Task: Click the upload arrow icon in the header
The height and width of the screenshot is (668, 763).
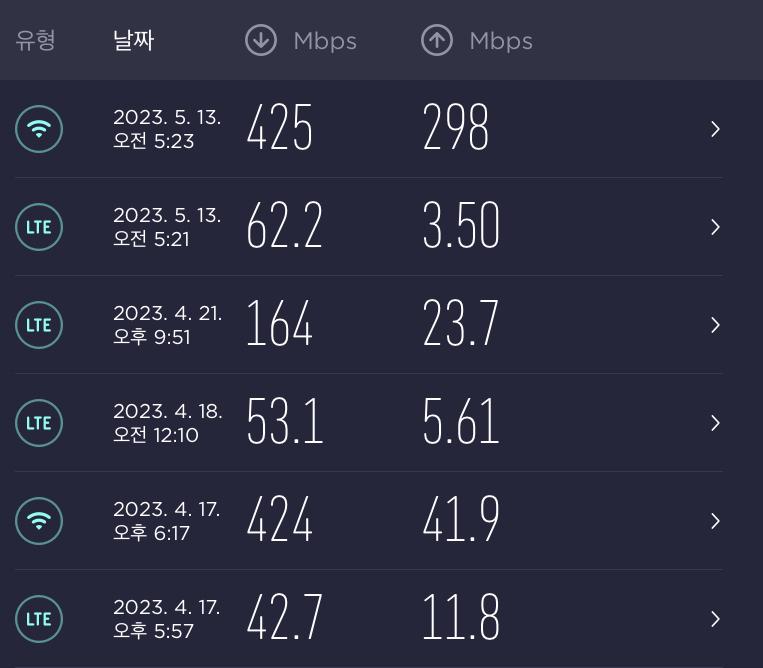Action: pyautogui.click(x=437, y=41)
